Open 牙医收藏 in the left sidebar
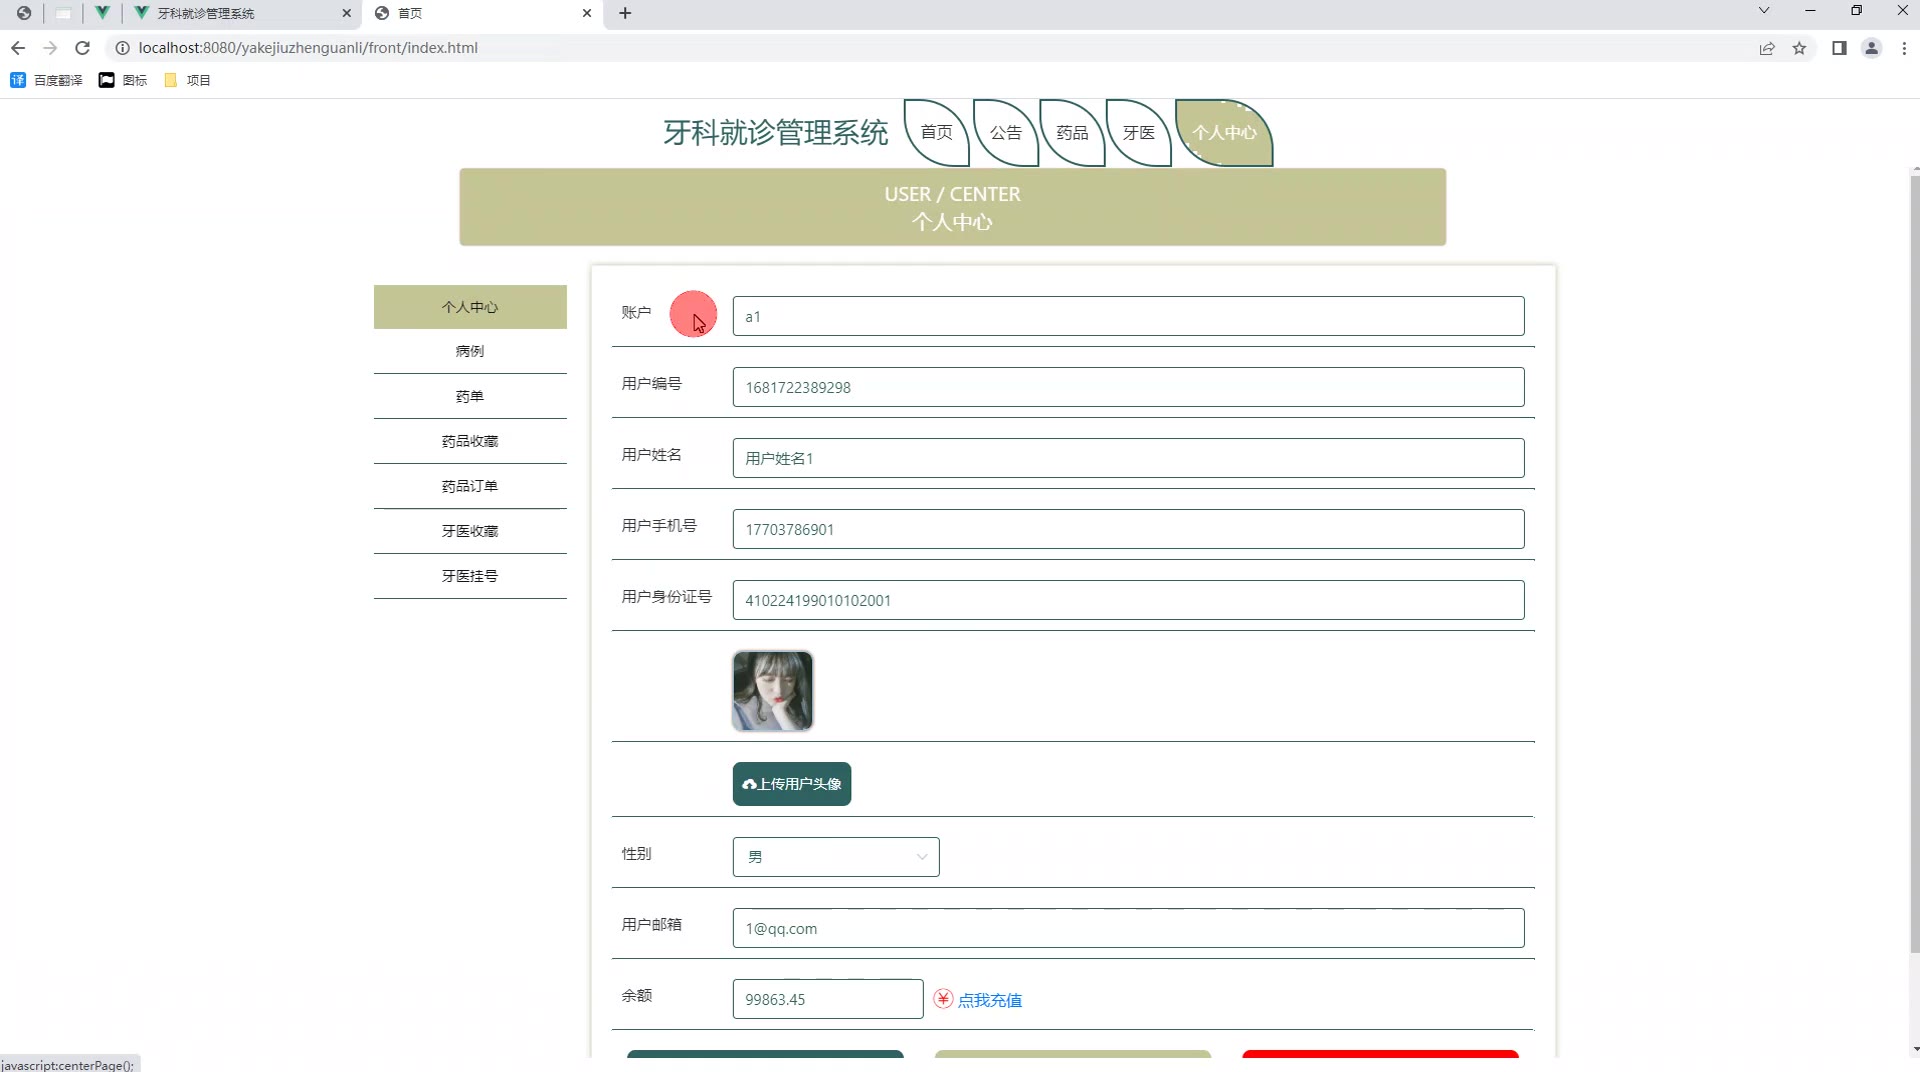Image resolution: width=1920 pixels, height=1072 pixels. pyautogui.click(x=470, y=531)
